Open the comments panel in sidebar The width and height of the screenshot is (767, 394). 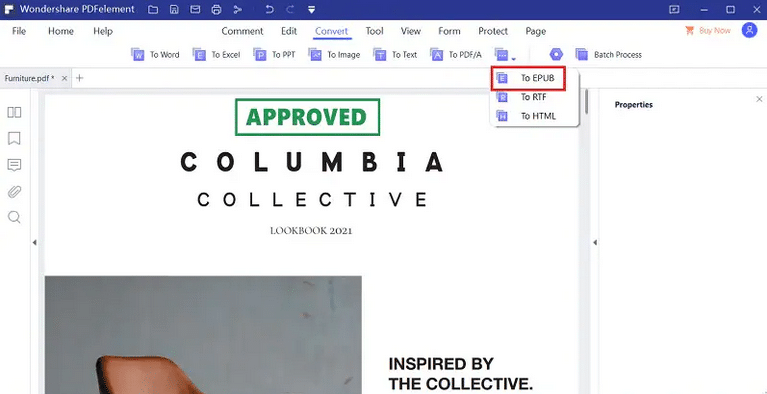coord(14,165)
